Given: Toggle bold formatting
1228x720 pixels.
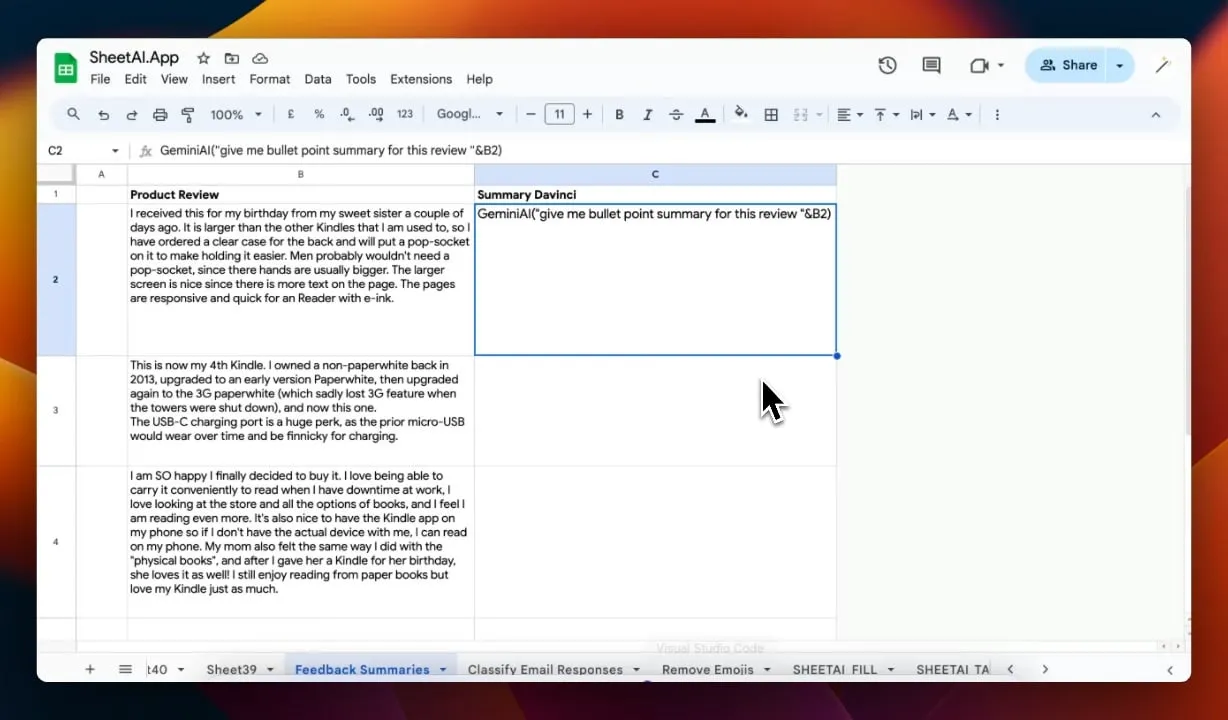Looking at the screenshot, I should click(619, 114).
